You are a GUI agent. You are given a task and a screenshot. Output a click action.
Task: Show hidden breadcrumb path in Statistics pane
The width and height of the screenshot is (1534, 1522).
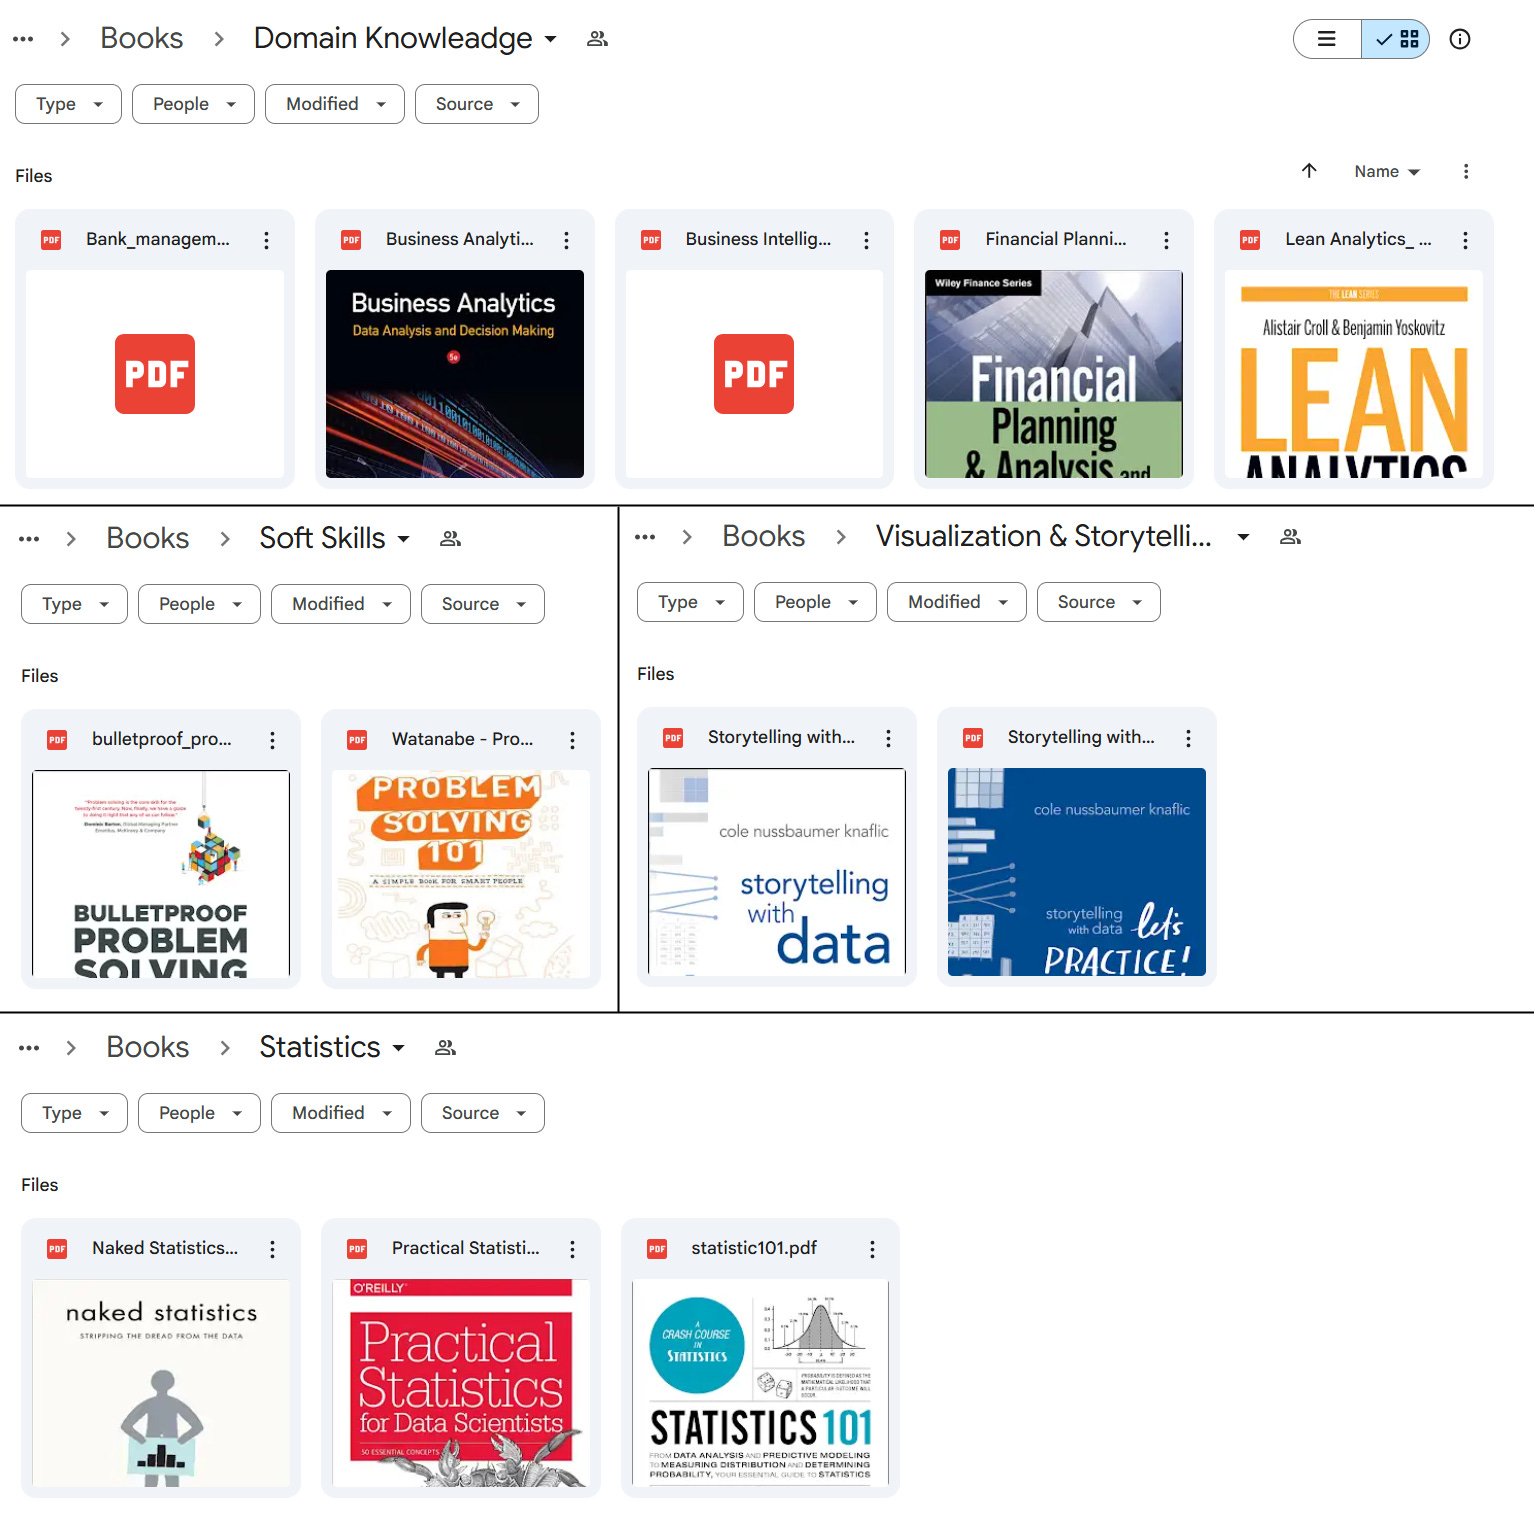tap(29, 1048)
